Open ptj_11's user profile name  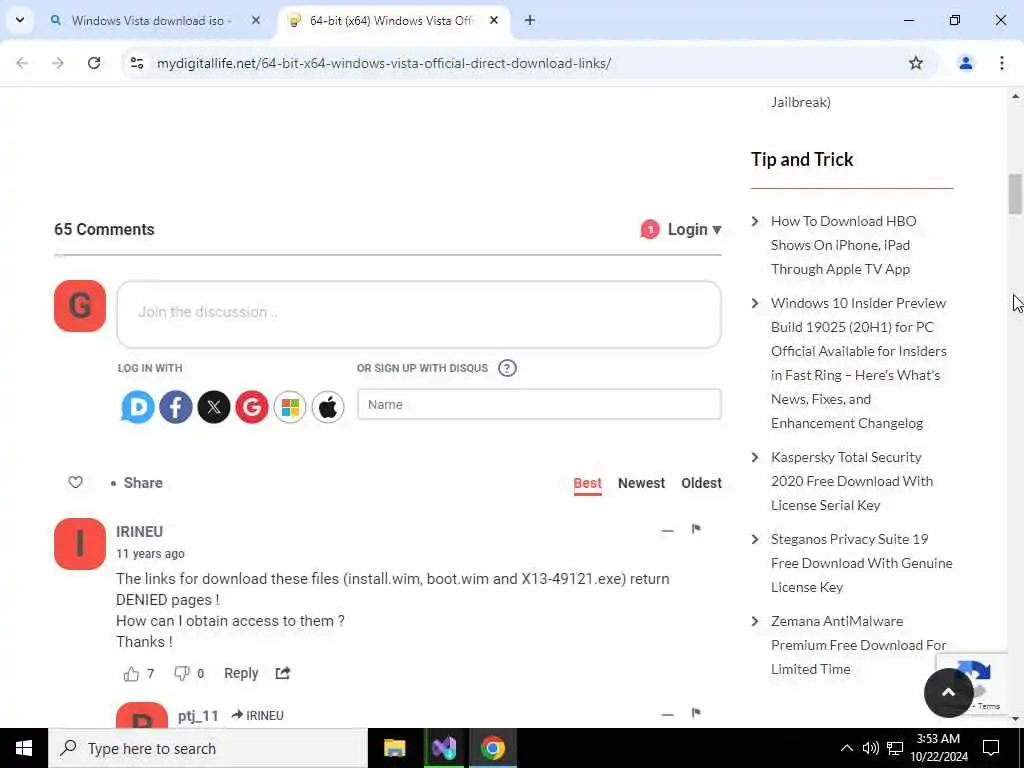click(x=199, y=716)
